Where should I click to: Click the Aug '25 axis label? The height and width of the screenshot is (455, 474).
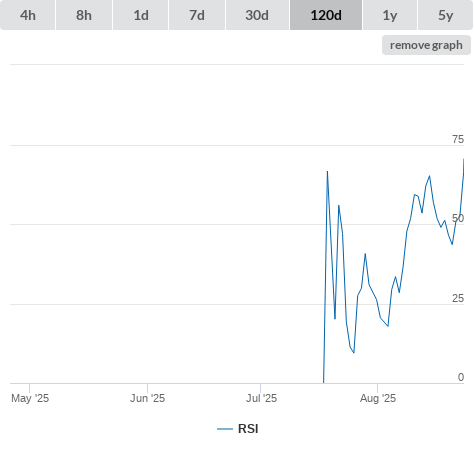[378, 398]
